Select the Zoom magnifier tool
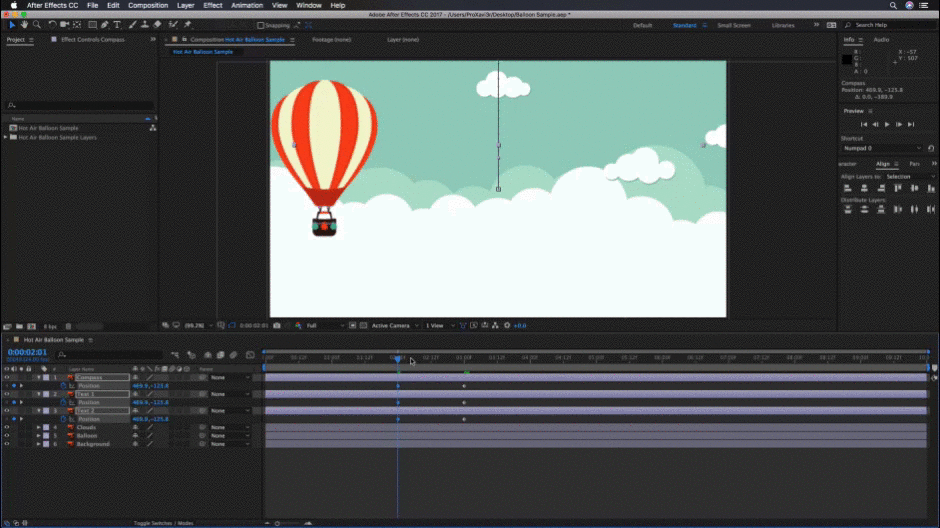940x528 pixels. (x=37, y=25)
